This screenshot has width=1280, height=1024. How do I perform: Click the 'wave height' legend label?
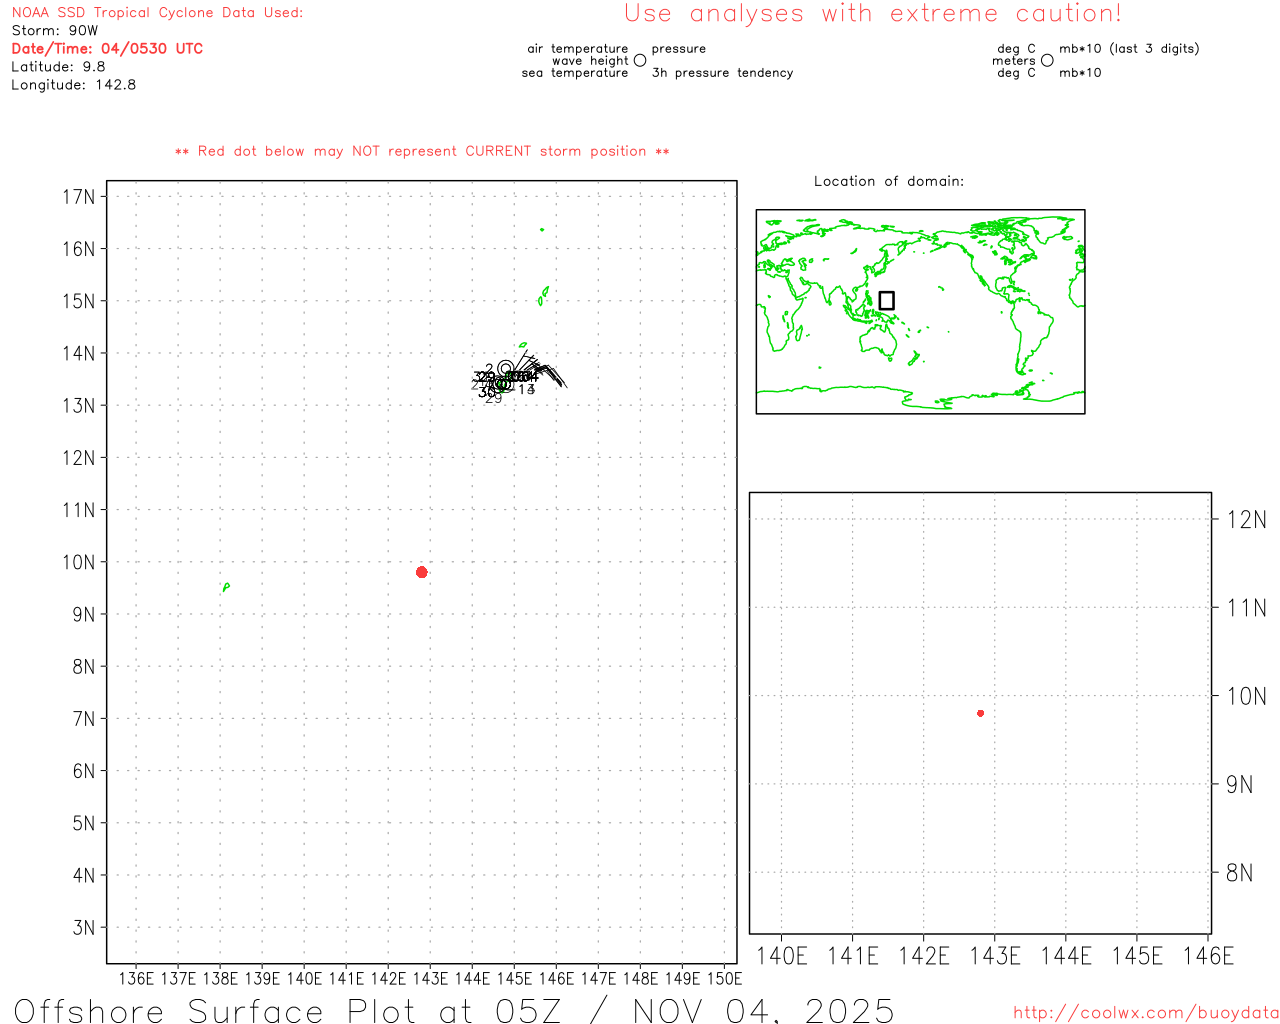[590, 60]
